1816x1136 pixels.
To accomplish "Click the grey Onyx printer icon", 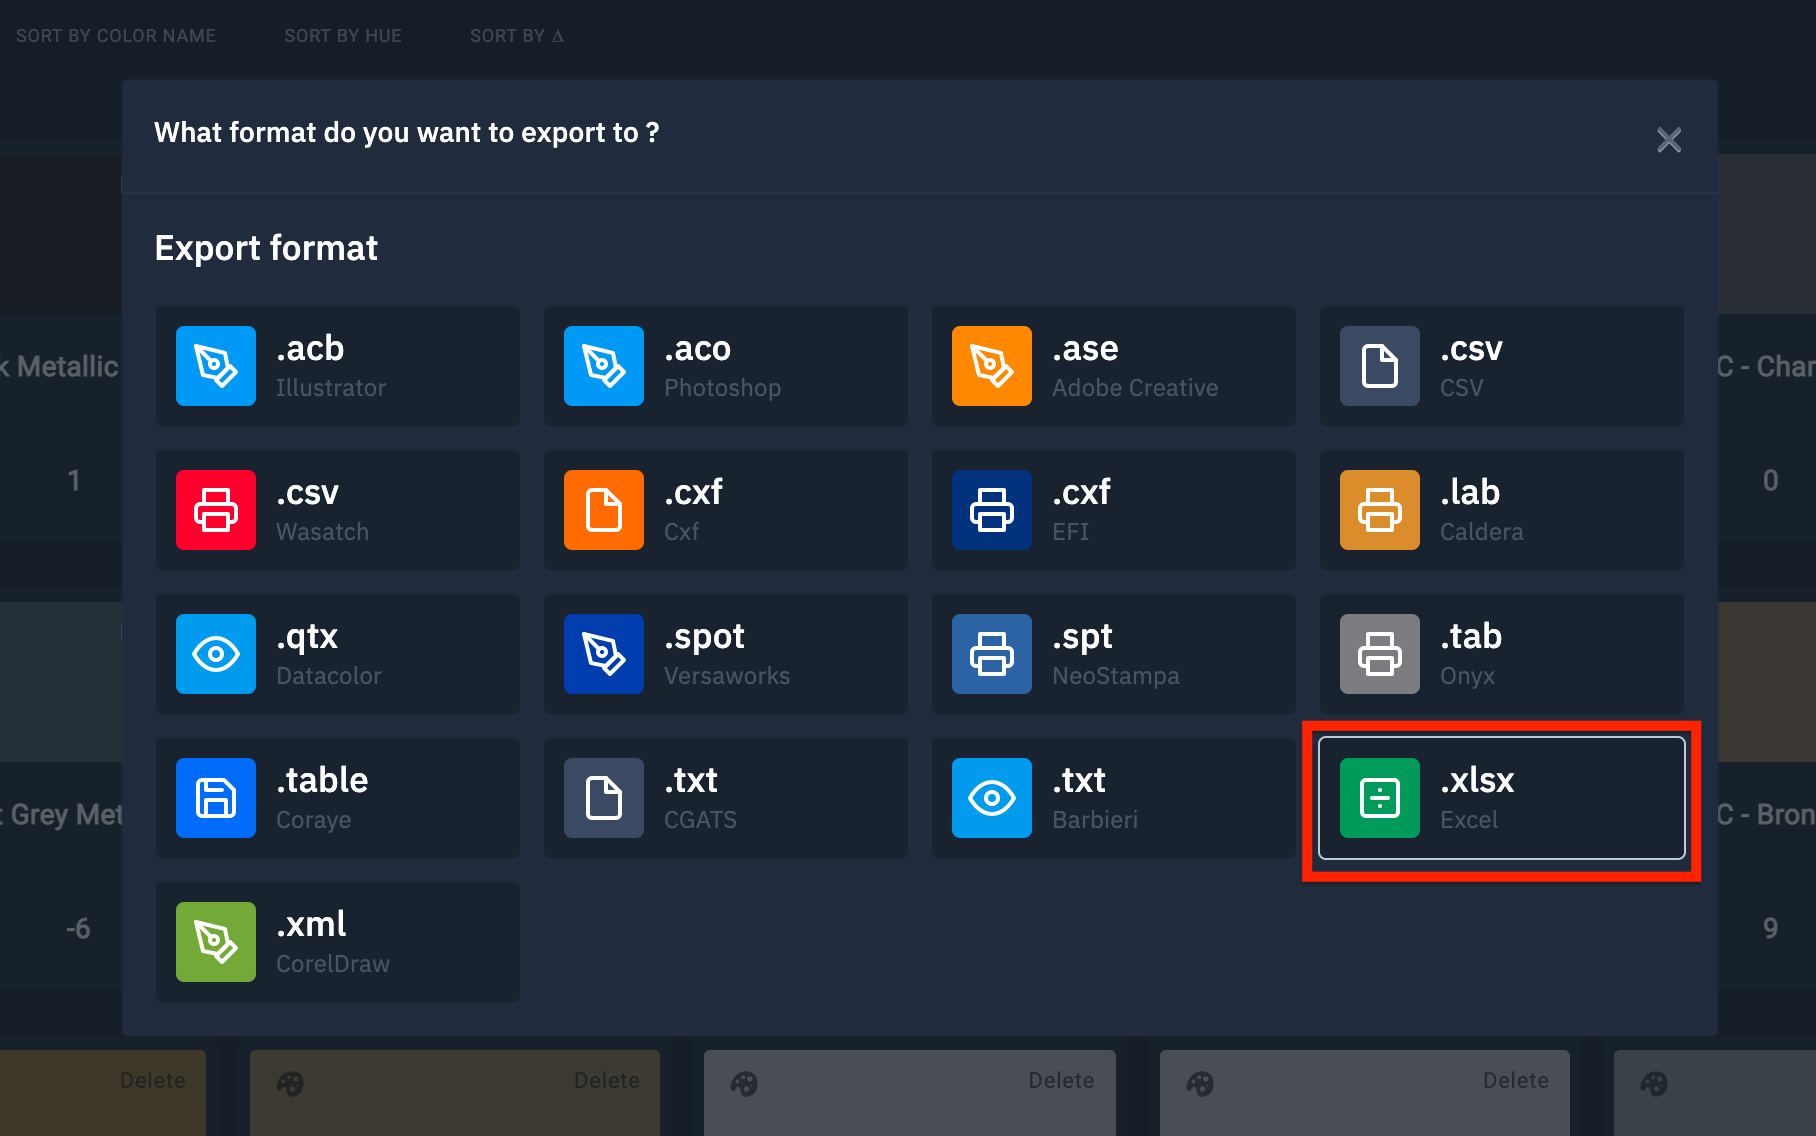I will click(1380, 654).
